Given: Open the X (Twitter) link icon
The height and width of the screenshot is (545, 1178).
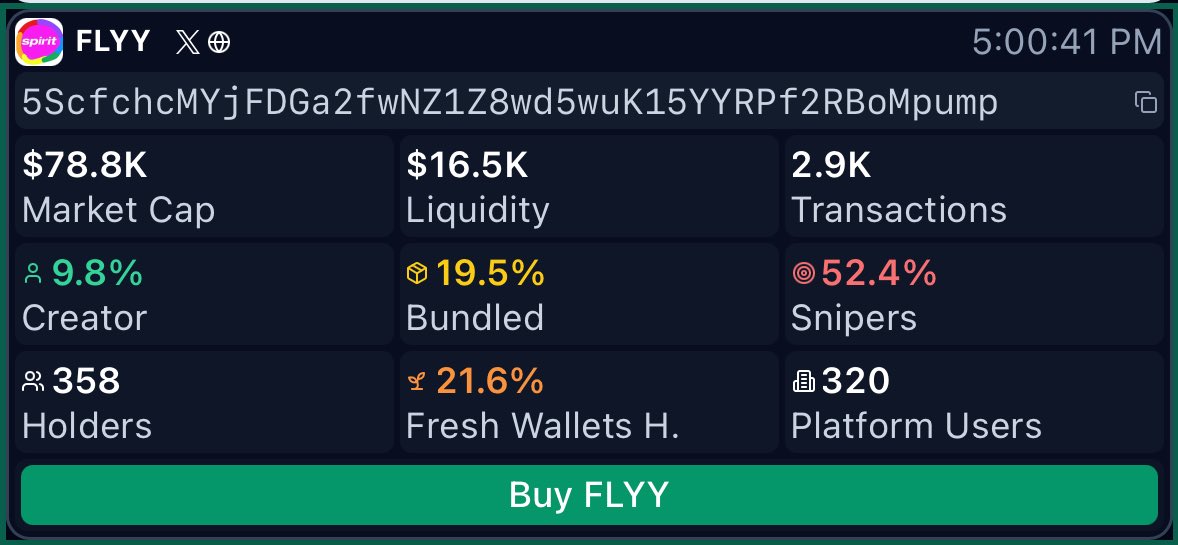Looking at the screenshot, I should (x=188, y=42).
